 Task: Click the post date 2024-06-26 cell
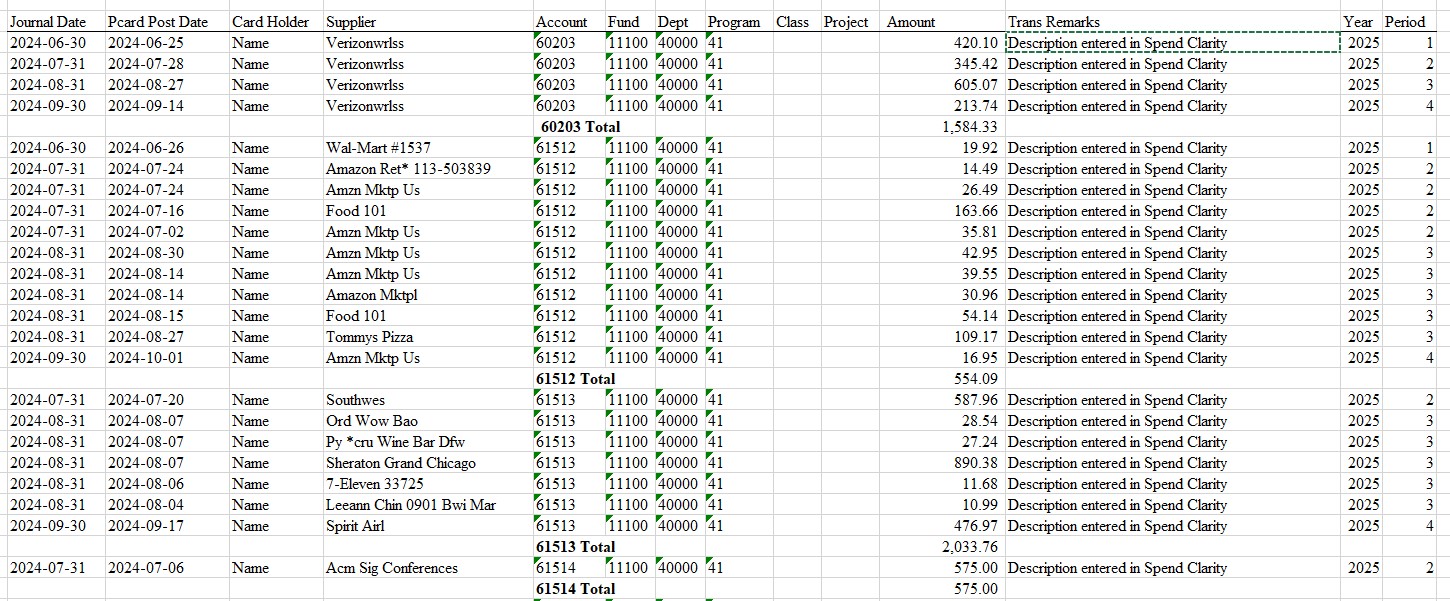(x=167, y=148)
